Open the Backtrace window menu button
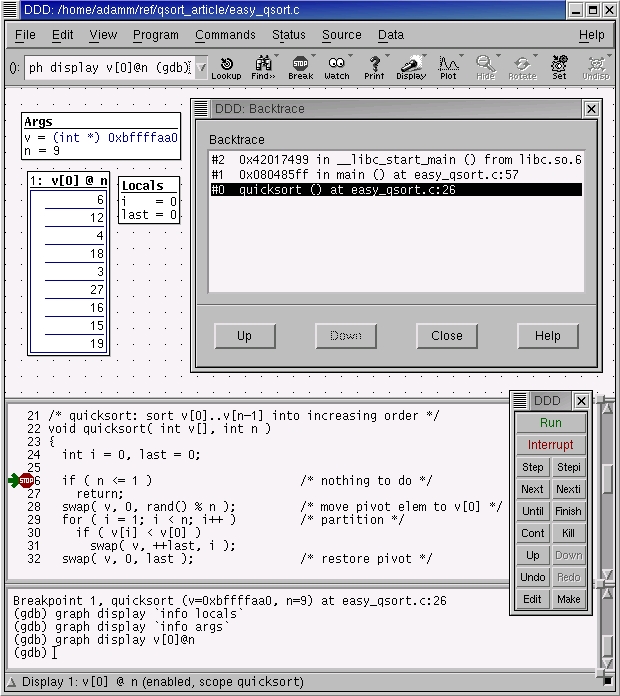The image size is (620, 696). [200, 109]
